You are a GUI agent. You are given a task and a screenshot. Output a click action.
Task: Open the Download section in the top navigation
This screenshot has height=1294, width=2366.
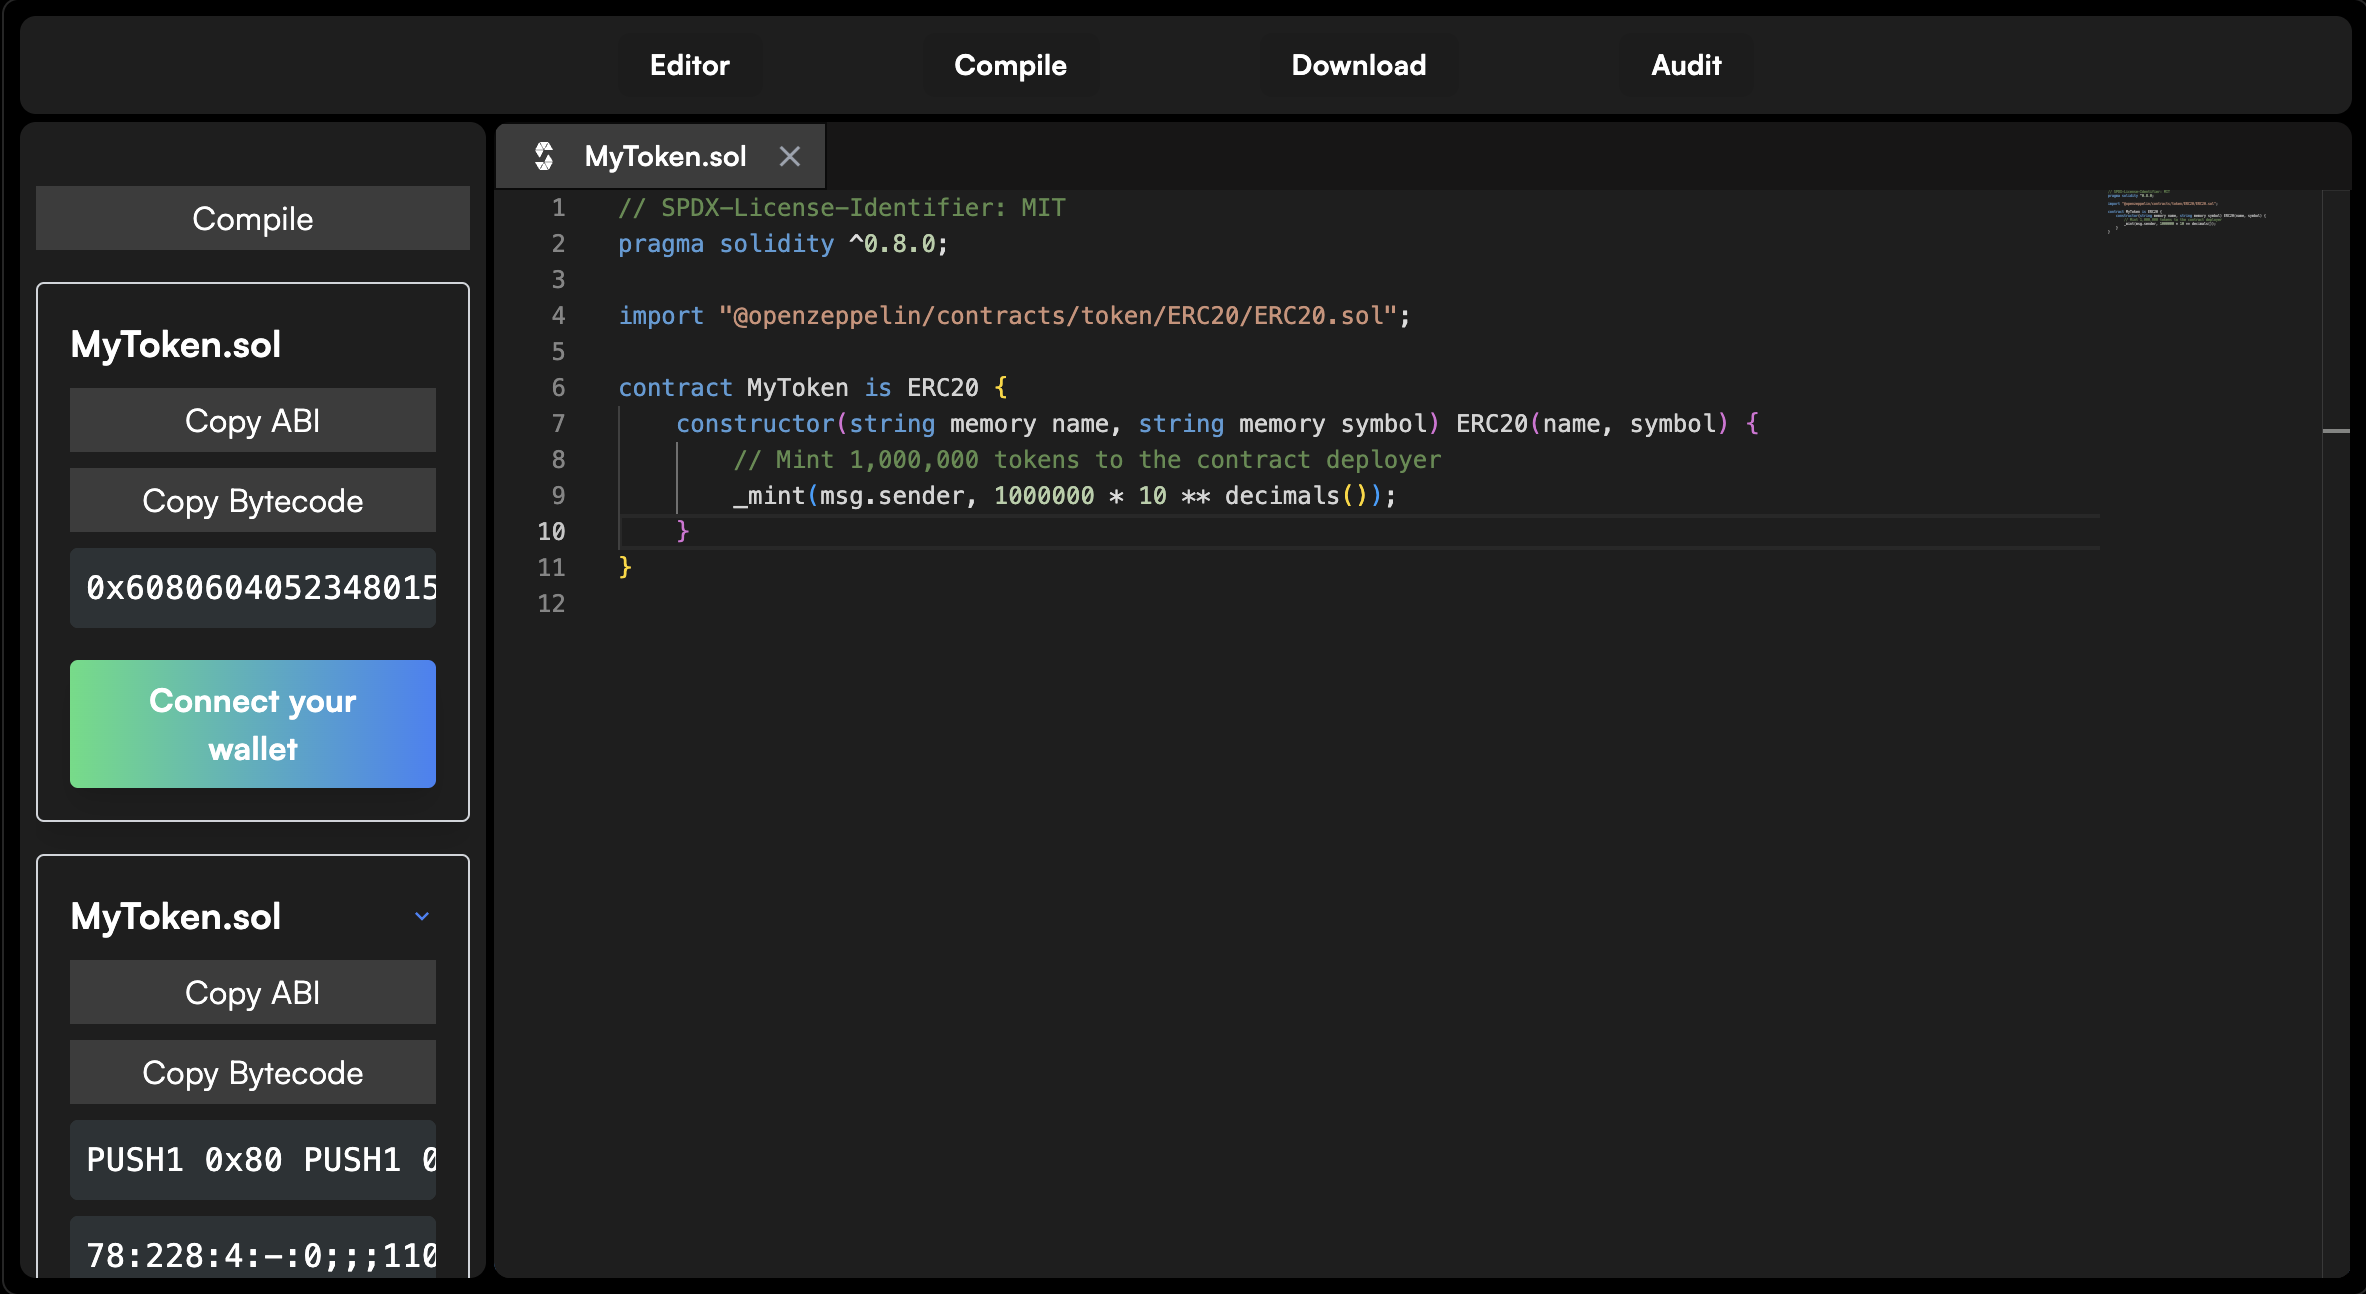(1358, 65)
